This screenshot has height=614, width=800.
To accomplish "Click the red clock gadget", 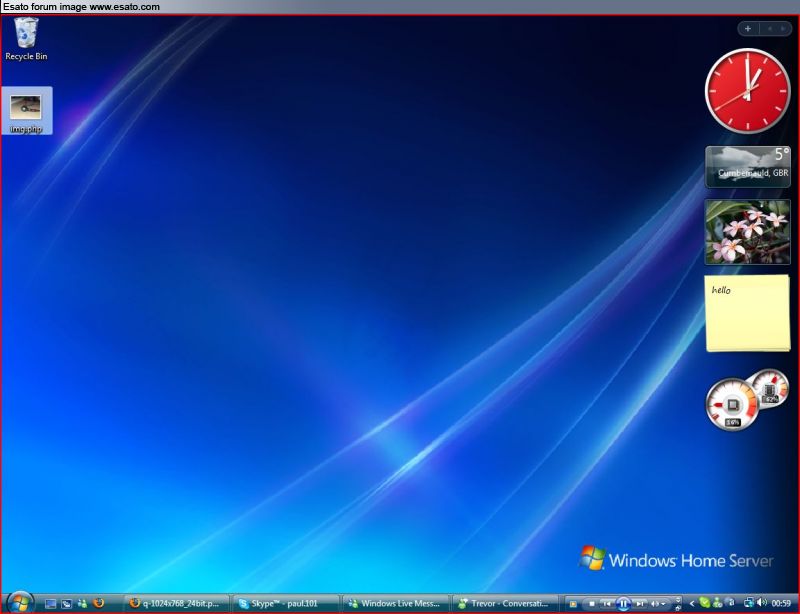I will [748, 91].
